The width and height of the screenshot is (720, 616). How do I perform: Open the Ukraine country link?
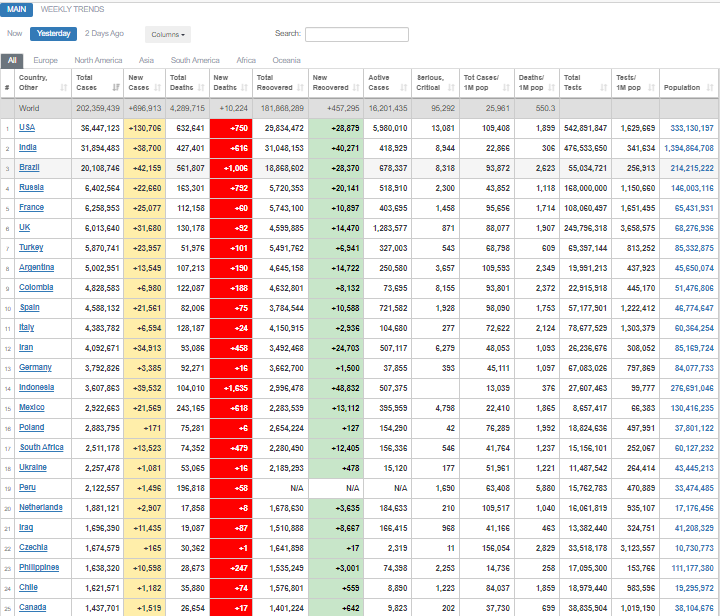point(33,467)
